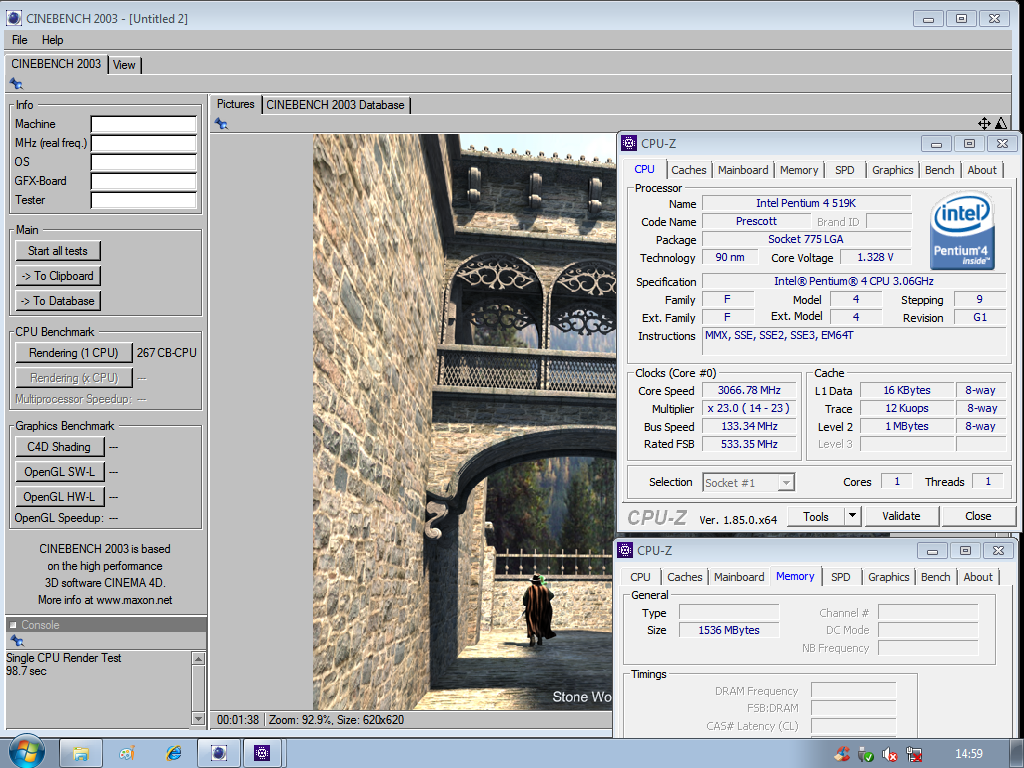Open About tab in upper CPU-Z window

click(982, 170)
